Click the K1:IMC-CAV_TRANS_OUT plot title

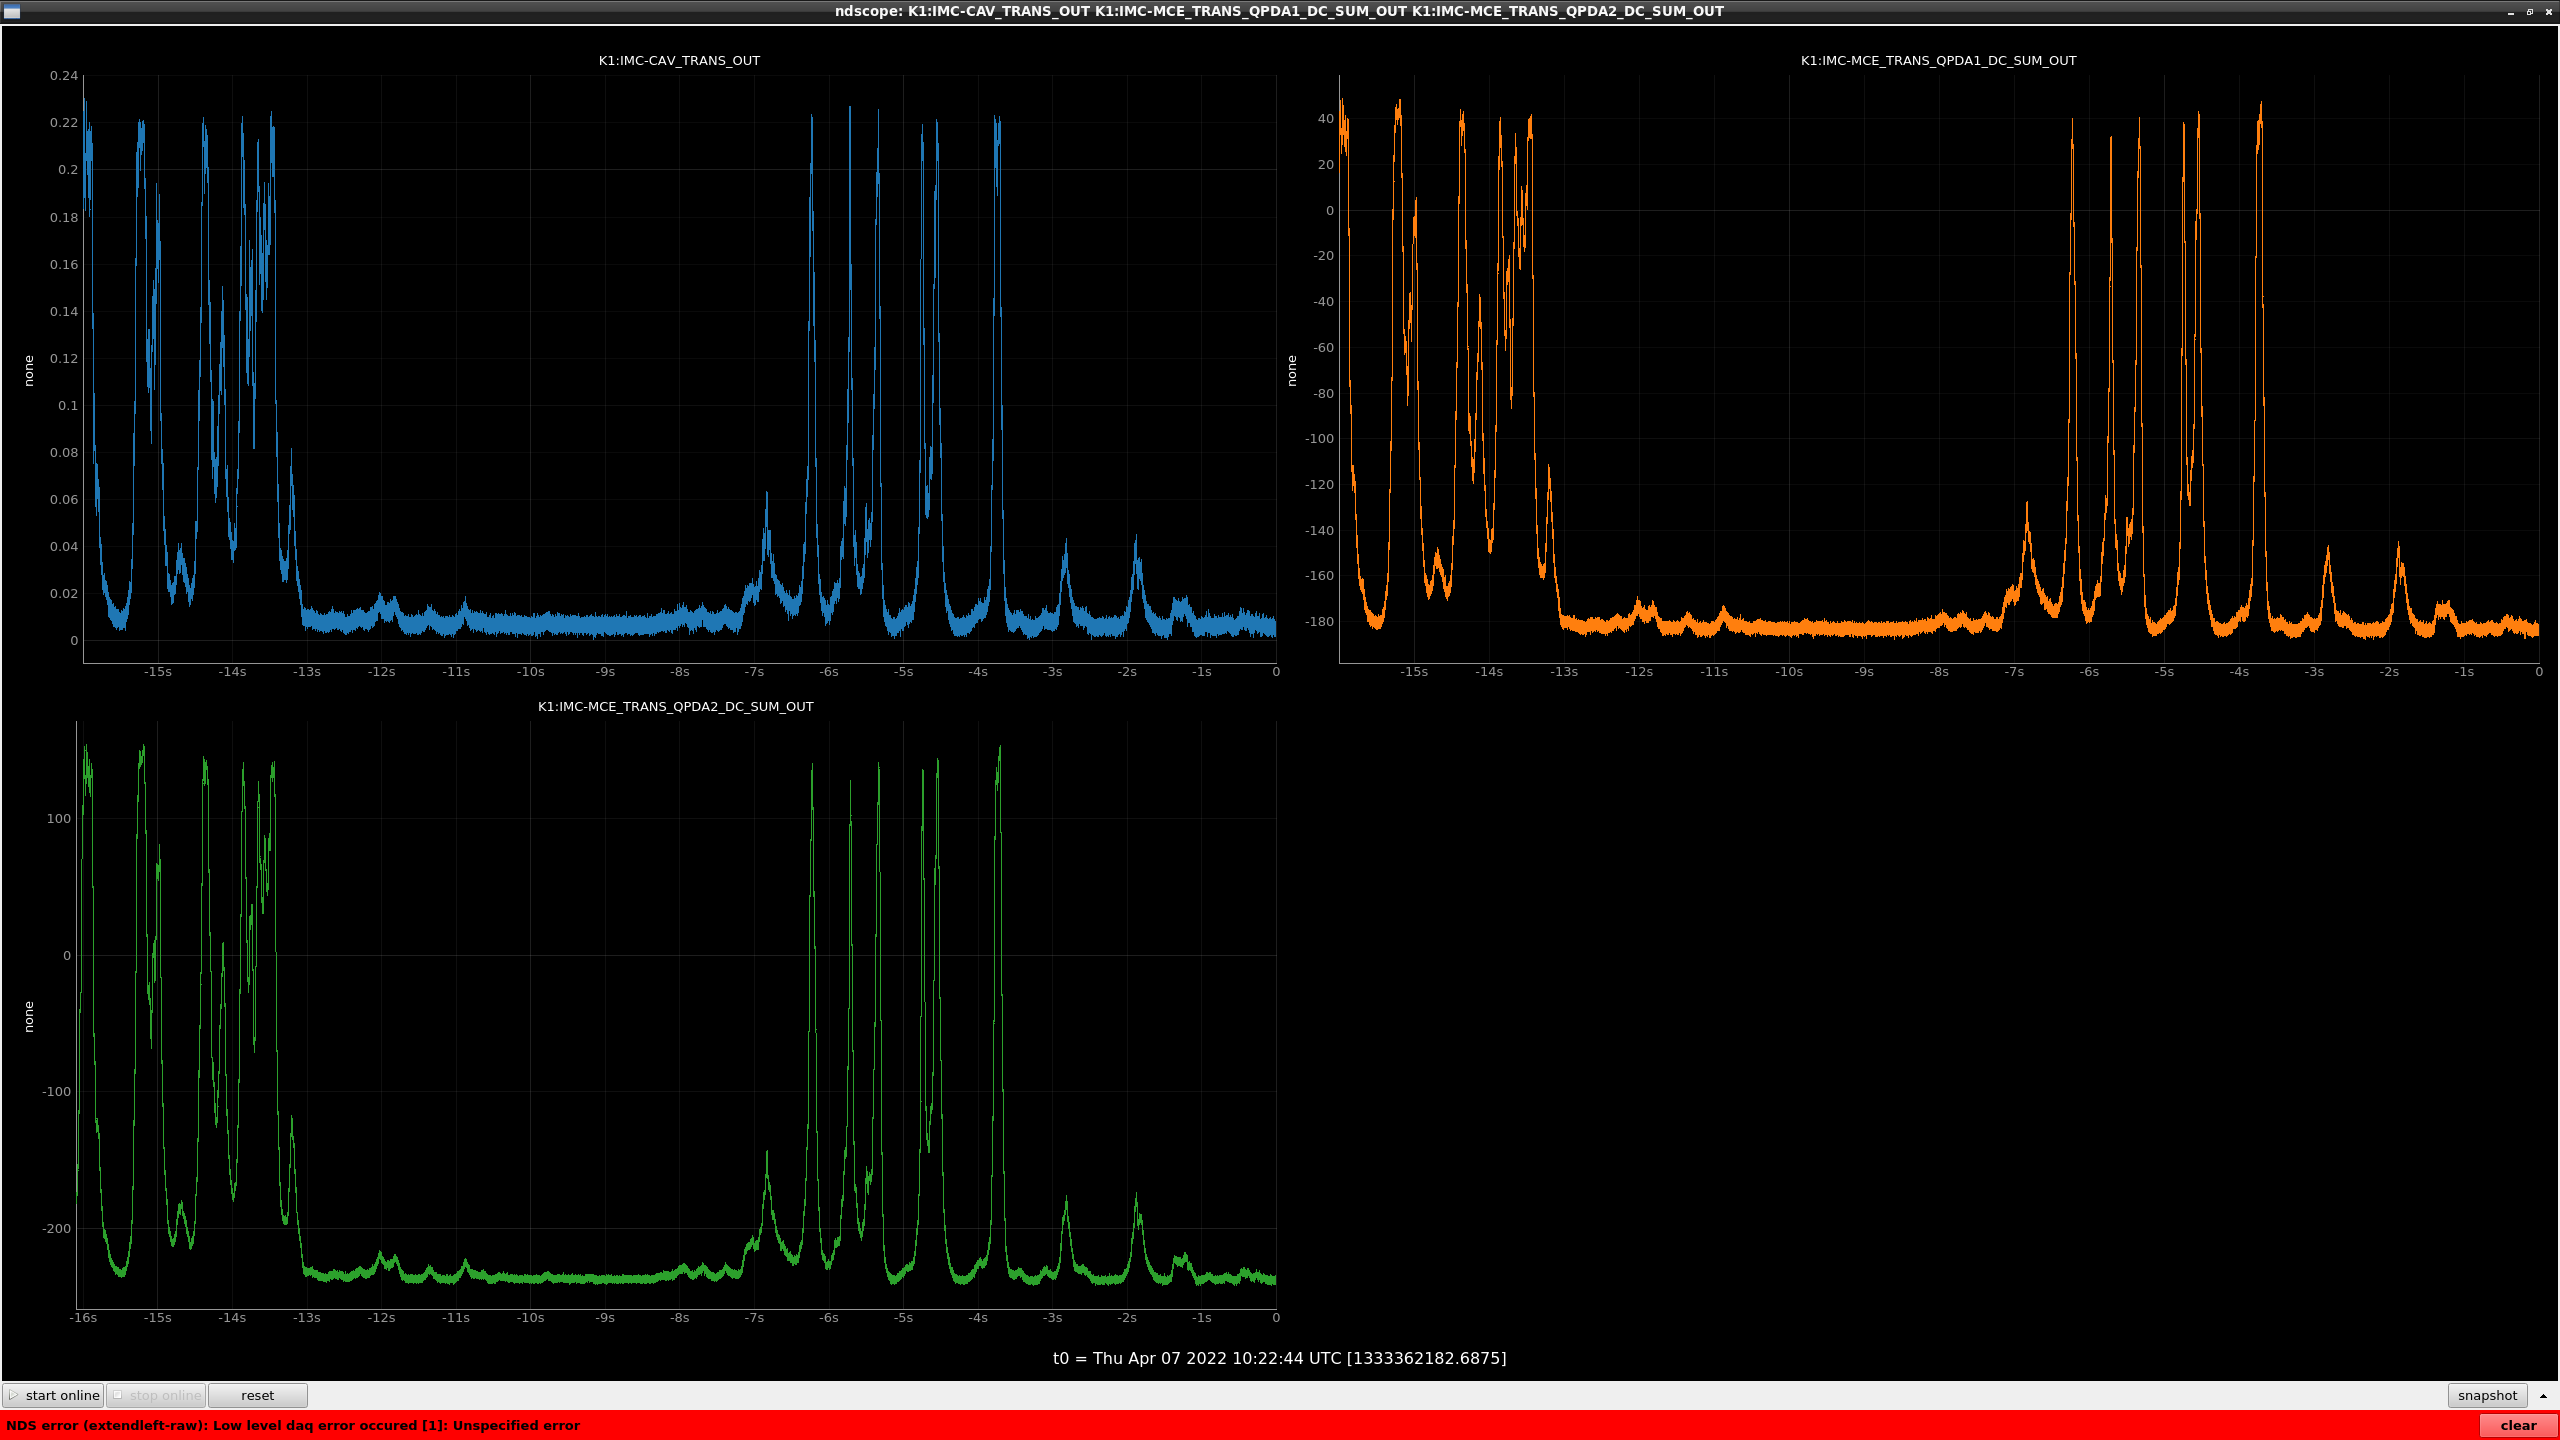(679, 60)
